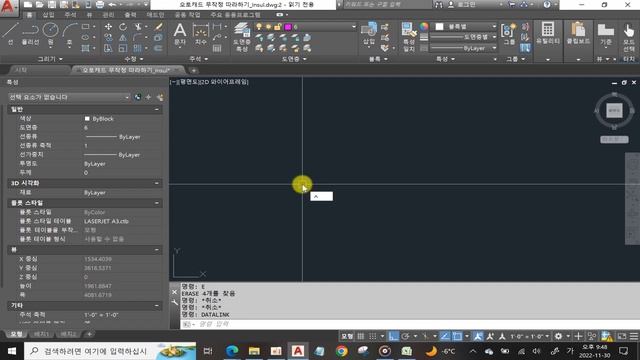Activate the Copy tool in Modify panel

point(108,38)
